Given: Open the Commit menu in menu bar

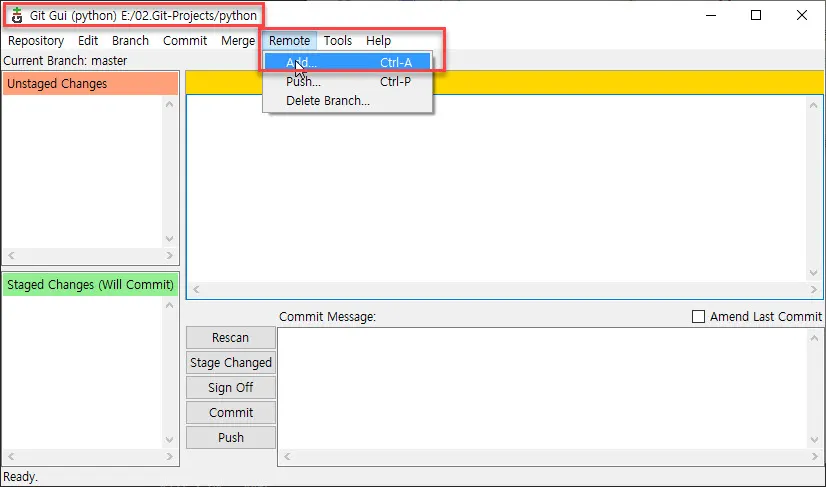Looking at the screenshot, I should (185, 41).
